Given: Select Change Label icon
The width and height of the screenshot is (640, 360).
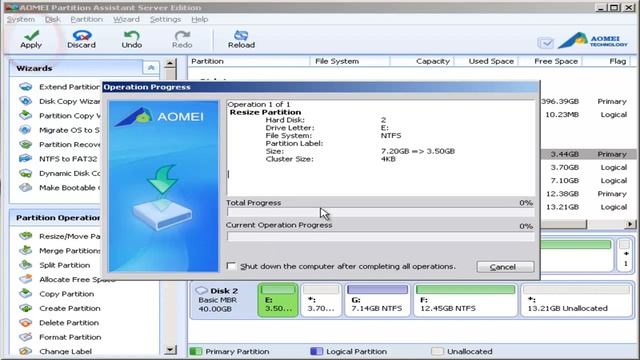Looking at the screenshot, I should coord(25,351).
